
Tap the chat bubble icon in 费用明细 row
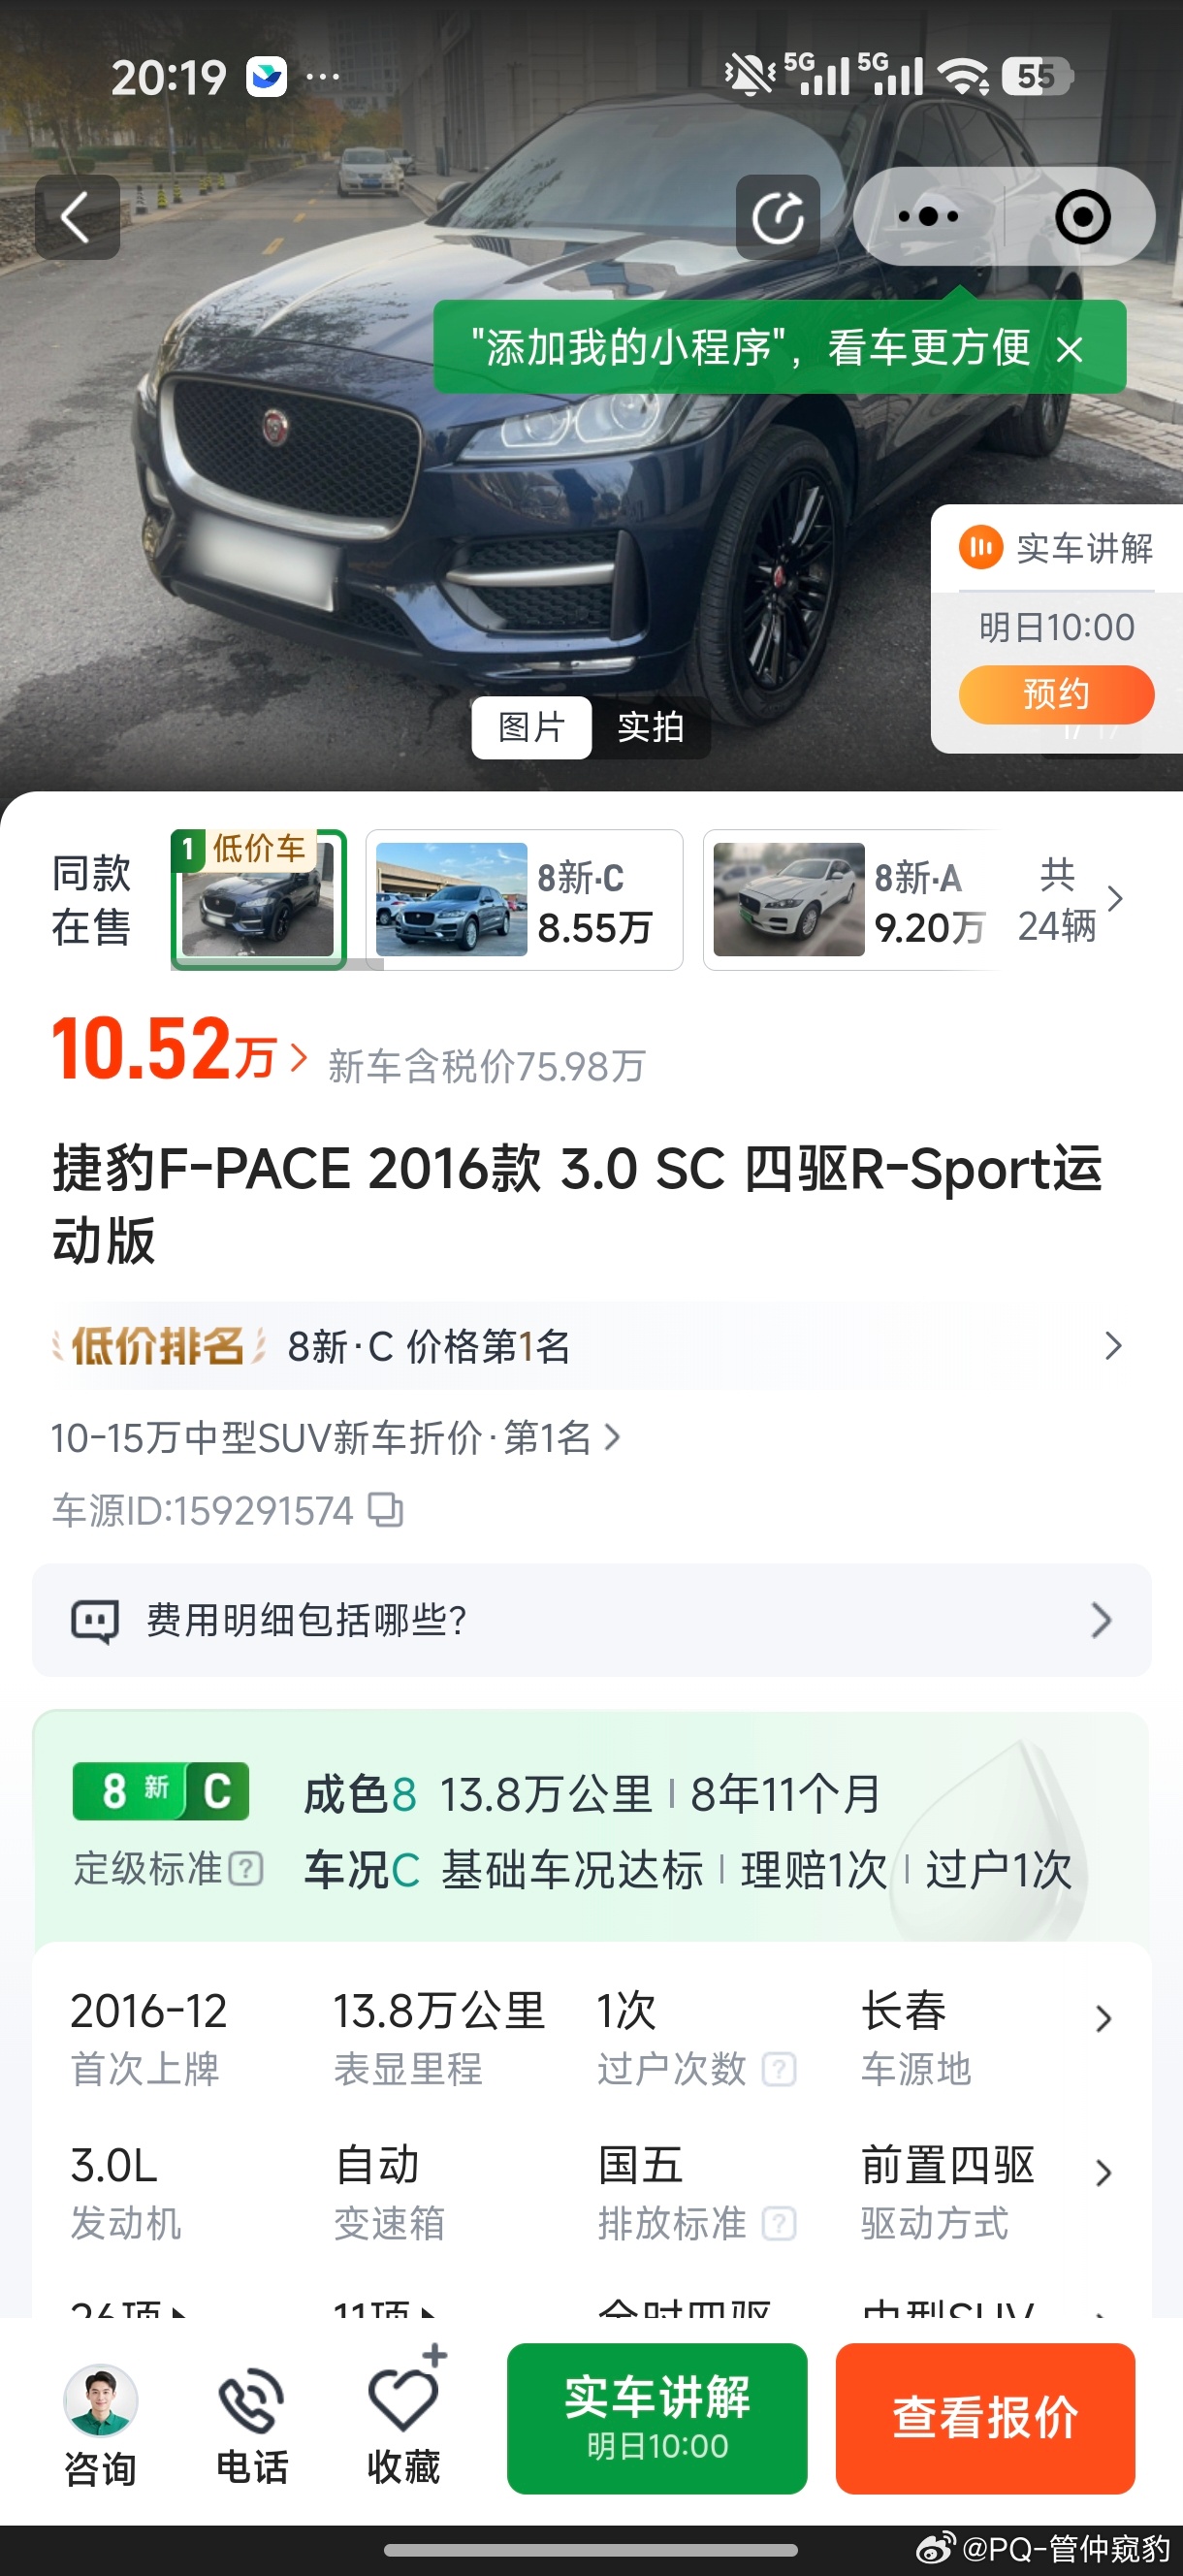click(95, 1620)
